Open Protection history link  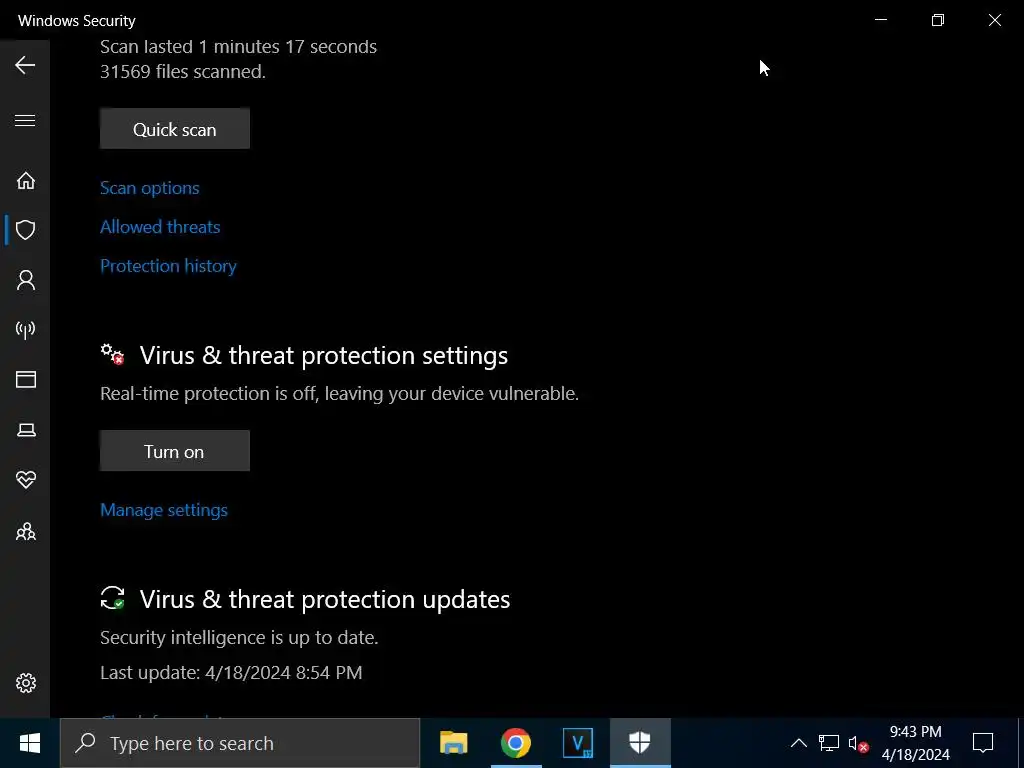coord(168,266)
